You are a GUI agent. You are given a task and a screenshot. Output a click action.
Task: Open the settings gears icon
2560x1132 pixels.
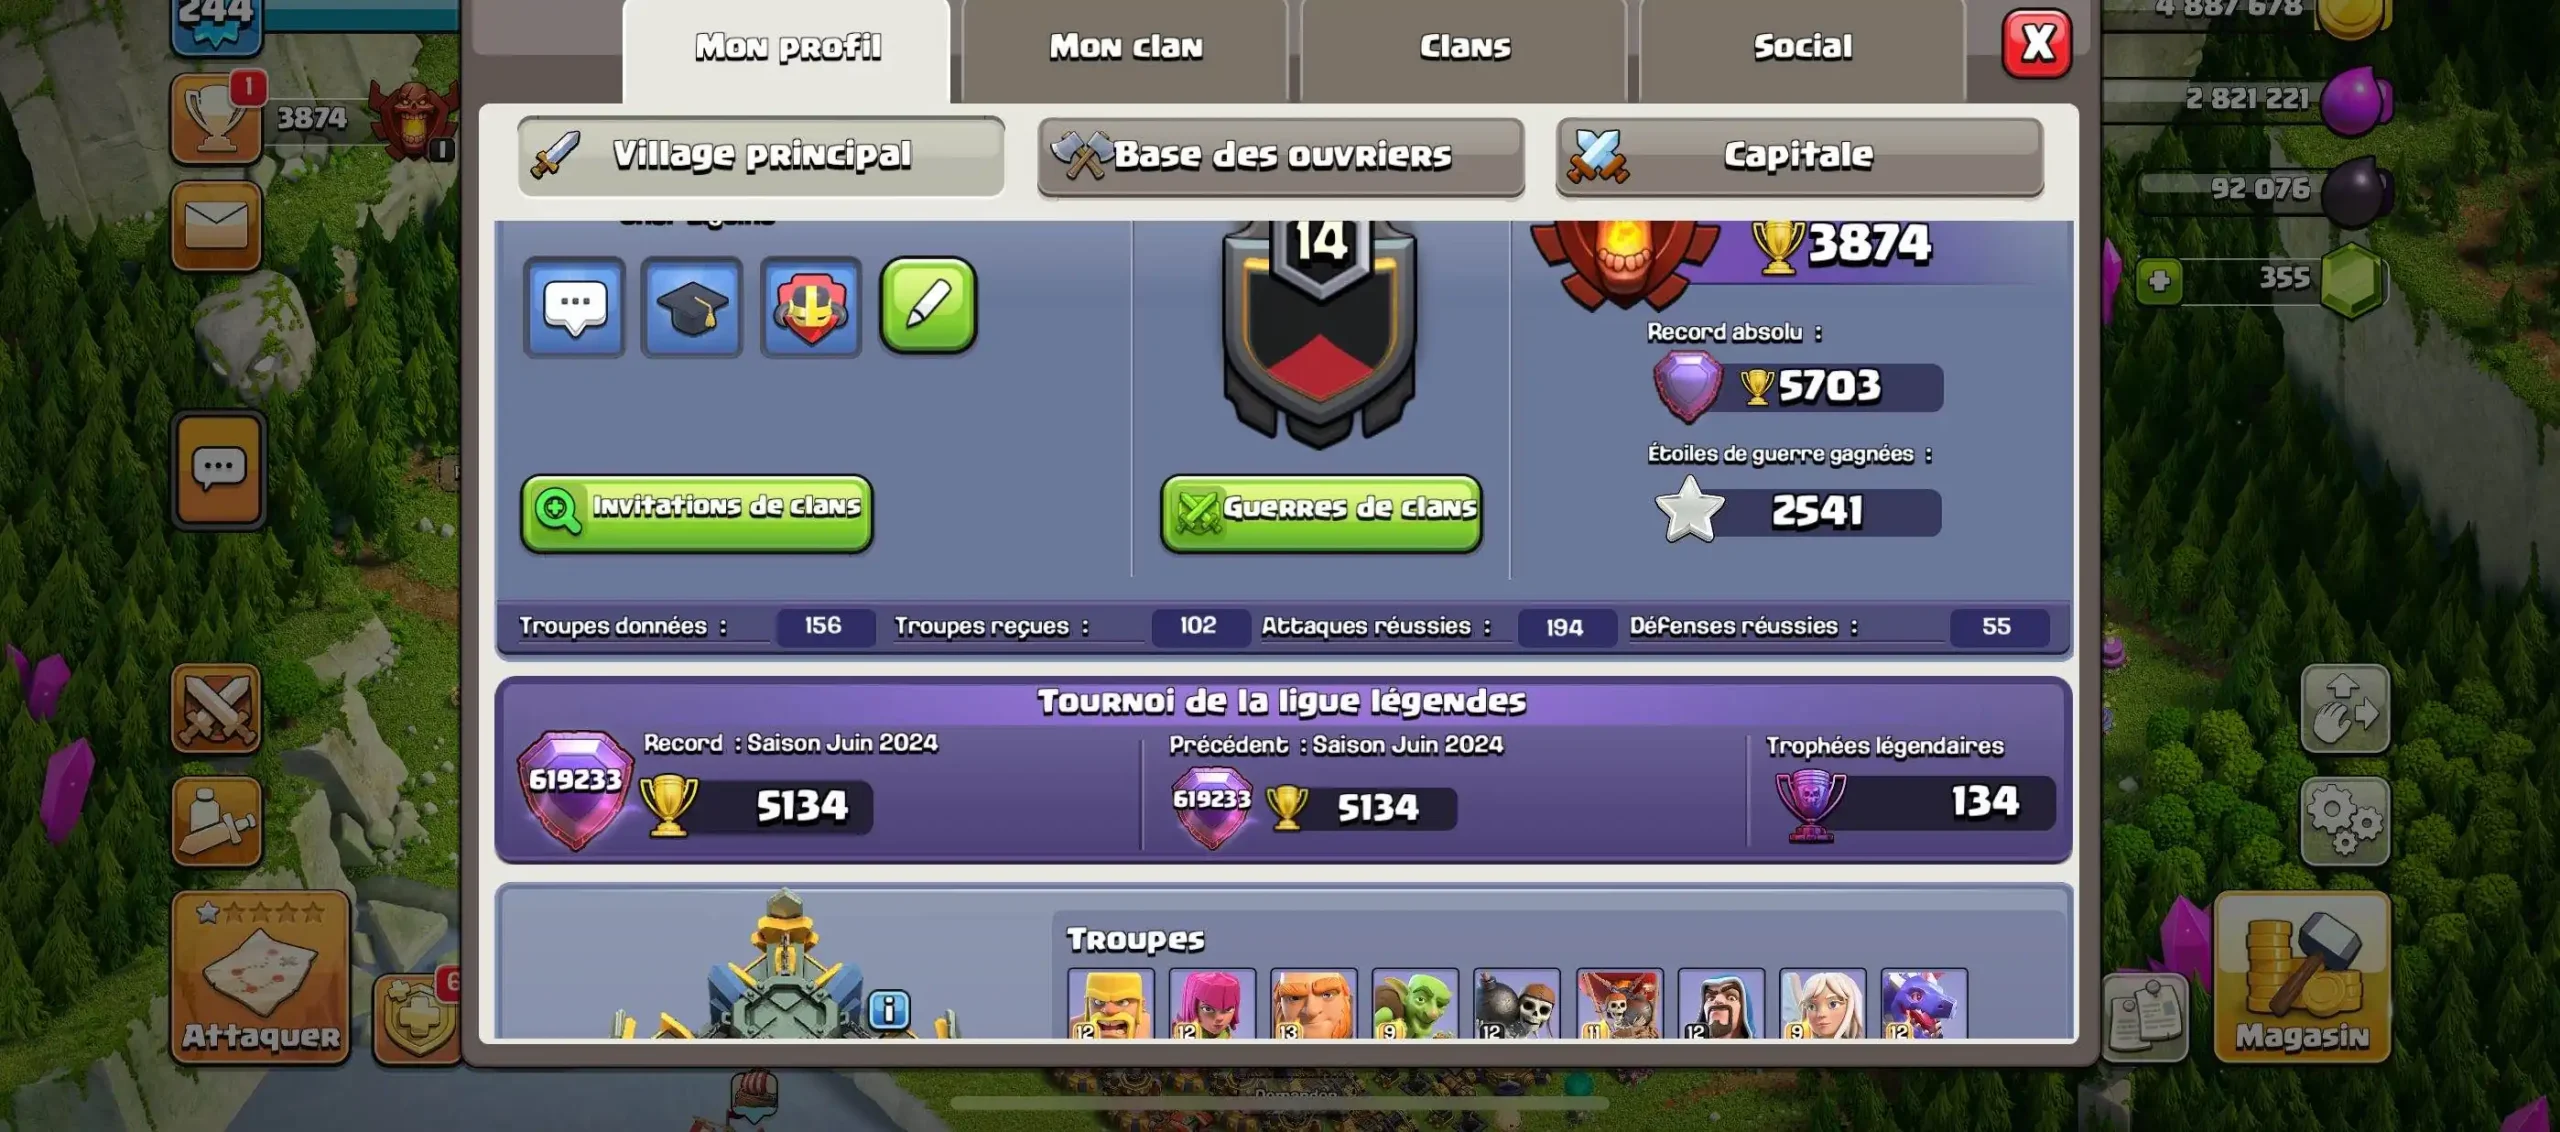click(2345, 821)
